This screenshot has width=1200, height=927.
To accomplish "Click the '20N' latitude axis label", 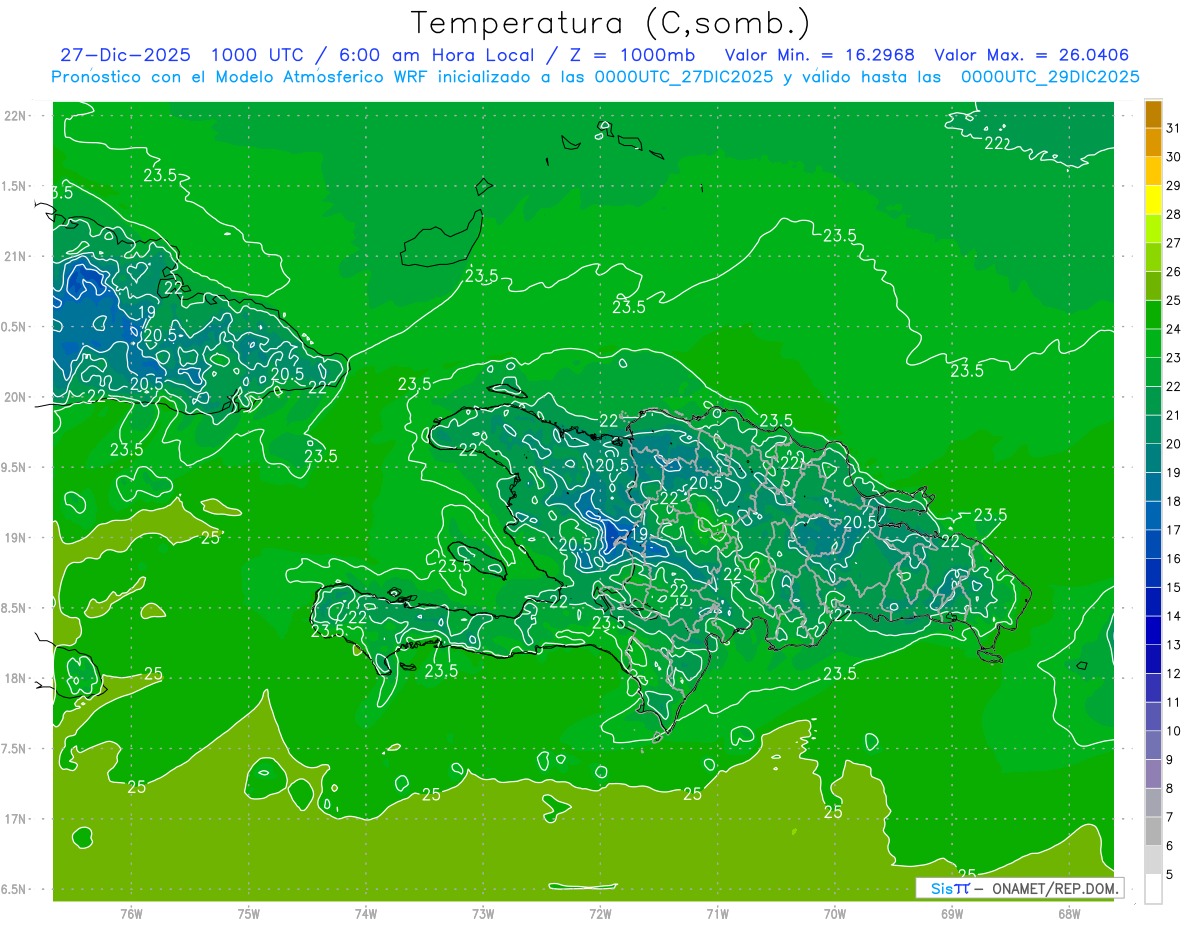I will 15,397.
